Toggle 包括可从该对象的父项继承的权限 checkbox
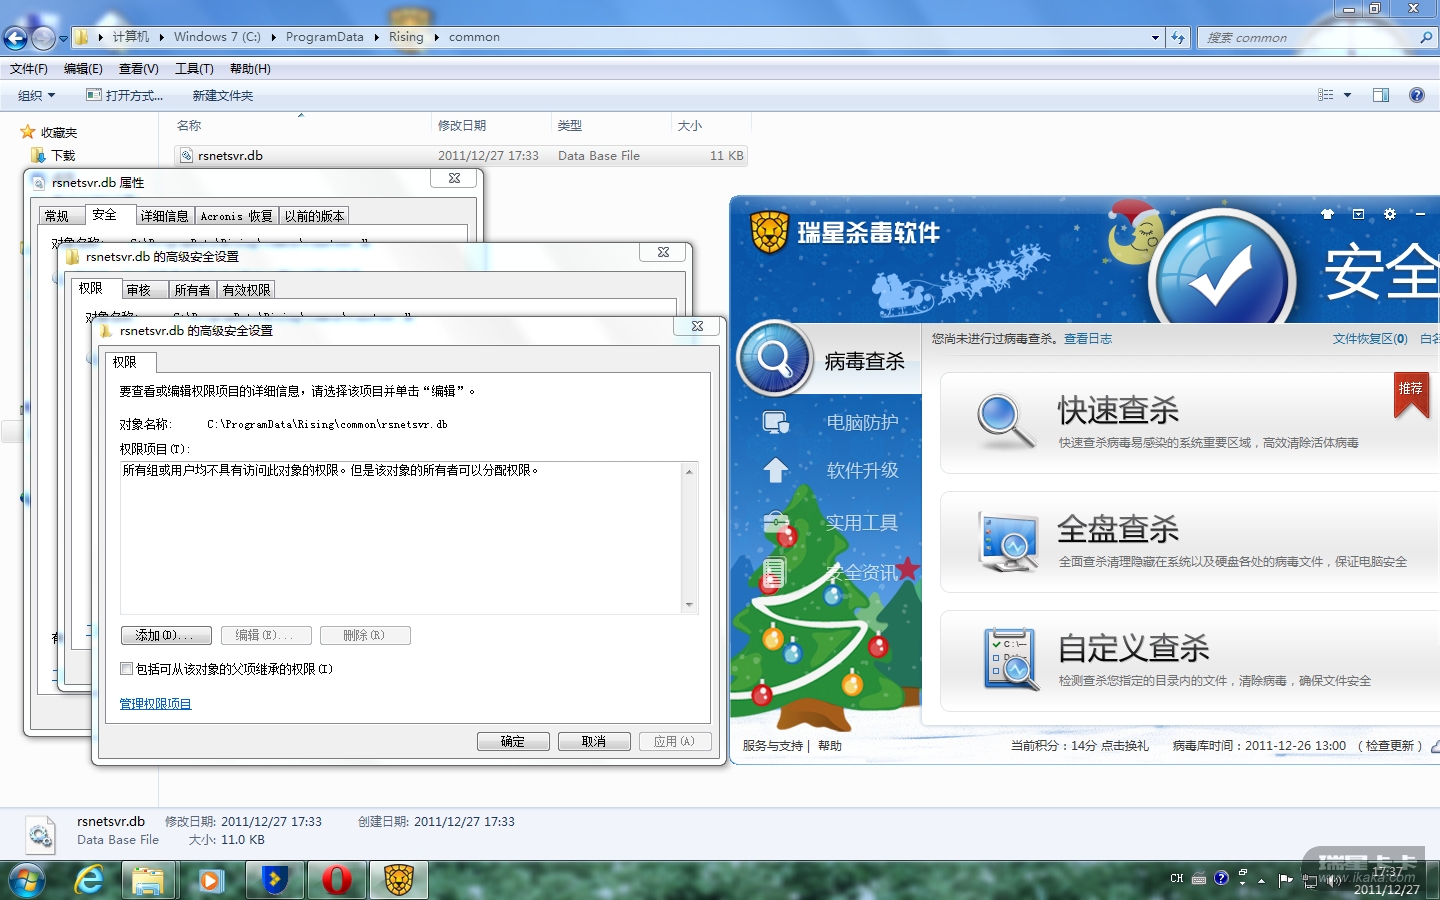The image size is (1440, 900). [126, 669]
